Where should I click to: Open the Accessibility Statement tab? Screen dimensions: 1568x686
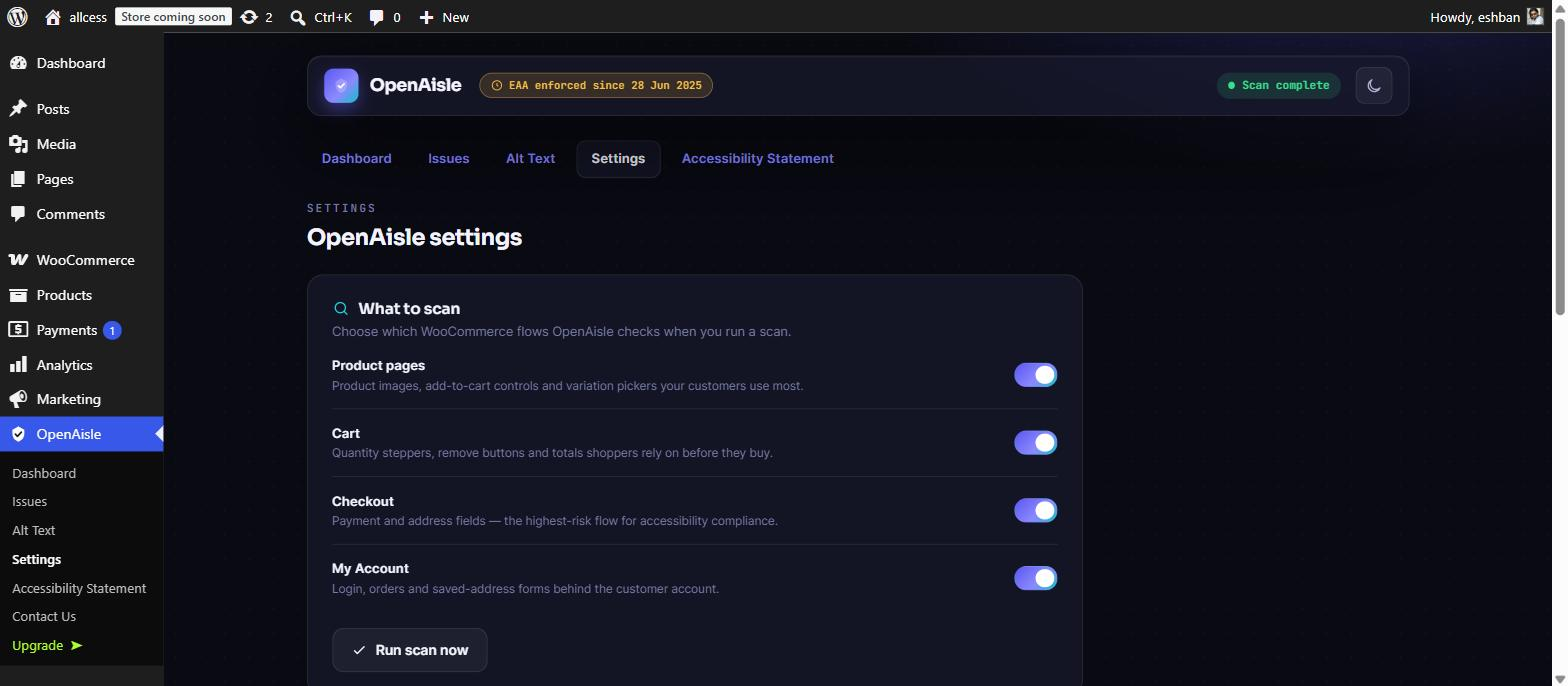[758, 159]
